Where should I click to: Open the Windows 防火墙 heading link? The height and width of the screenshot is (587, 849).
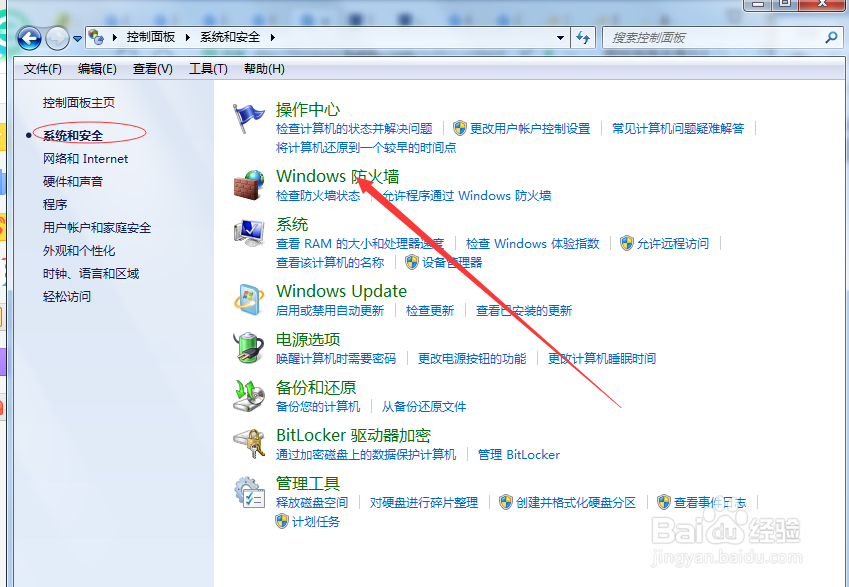coord(338,177)
